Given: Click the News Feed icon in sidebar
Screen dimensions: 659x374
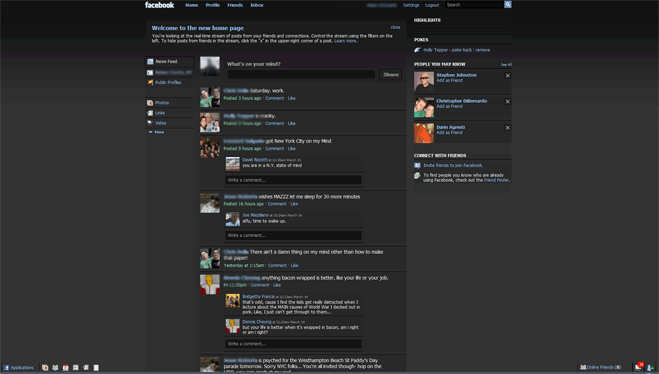Looking at the screenshot, I should tap(150, 61).
